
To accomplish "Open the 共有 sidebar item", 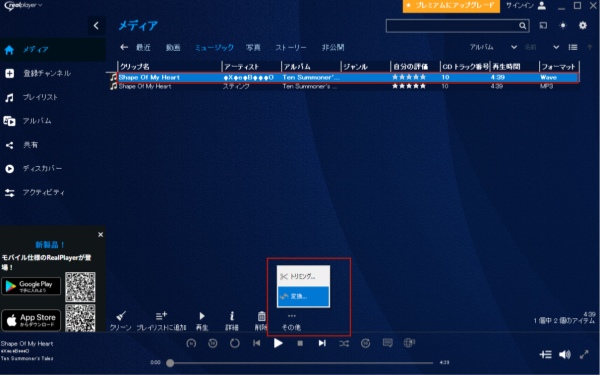I will (x=21, y=145).
